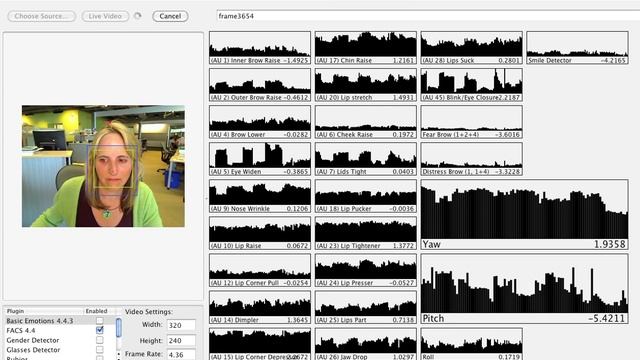Select the AU 1 Inner Brow Raise graph
The height and width of the screenshot is (360, 640).
point(260,48)
